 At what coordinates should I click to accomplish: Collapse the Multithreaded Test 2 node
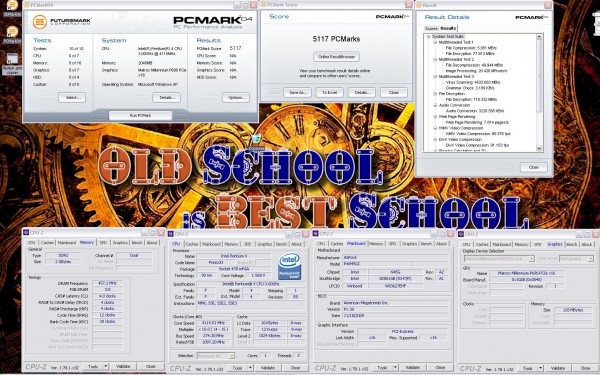click(435, 60)
